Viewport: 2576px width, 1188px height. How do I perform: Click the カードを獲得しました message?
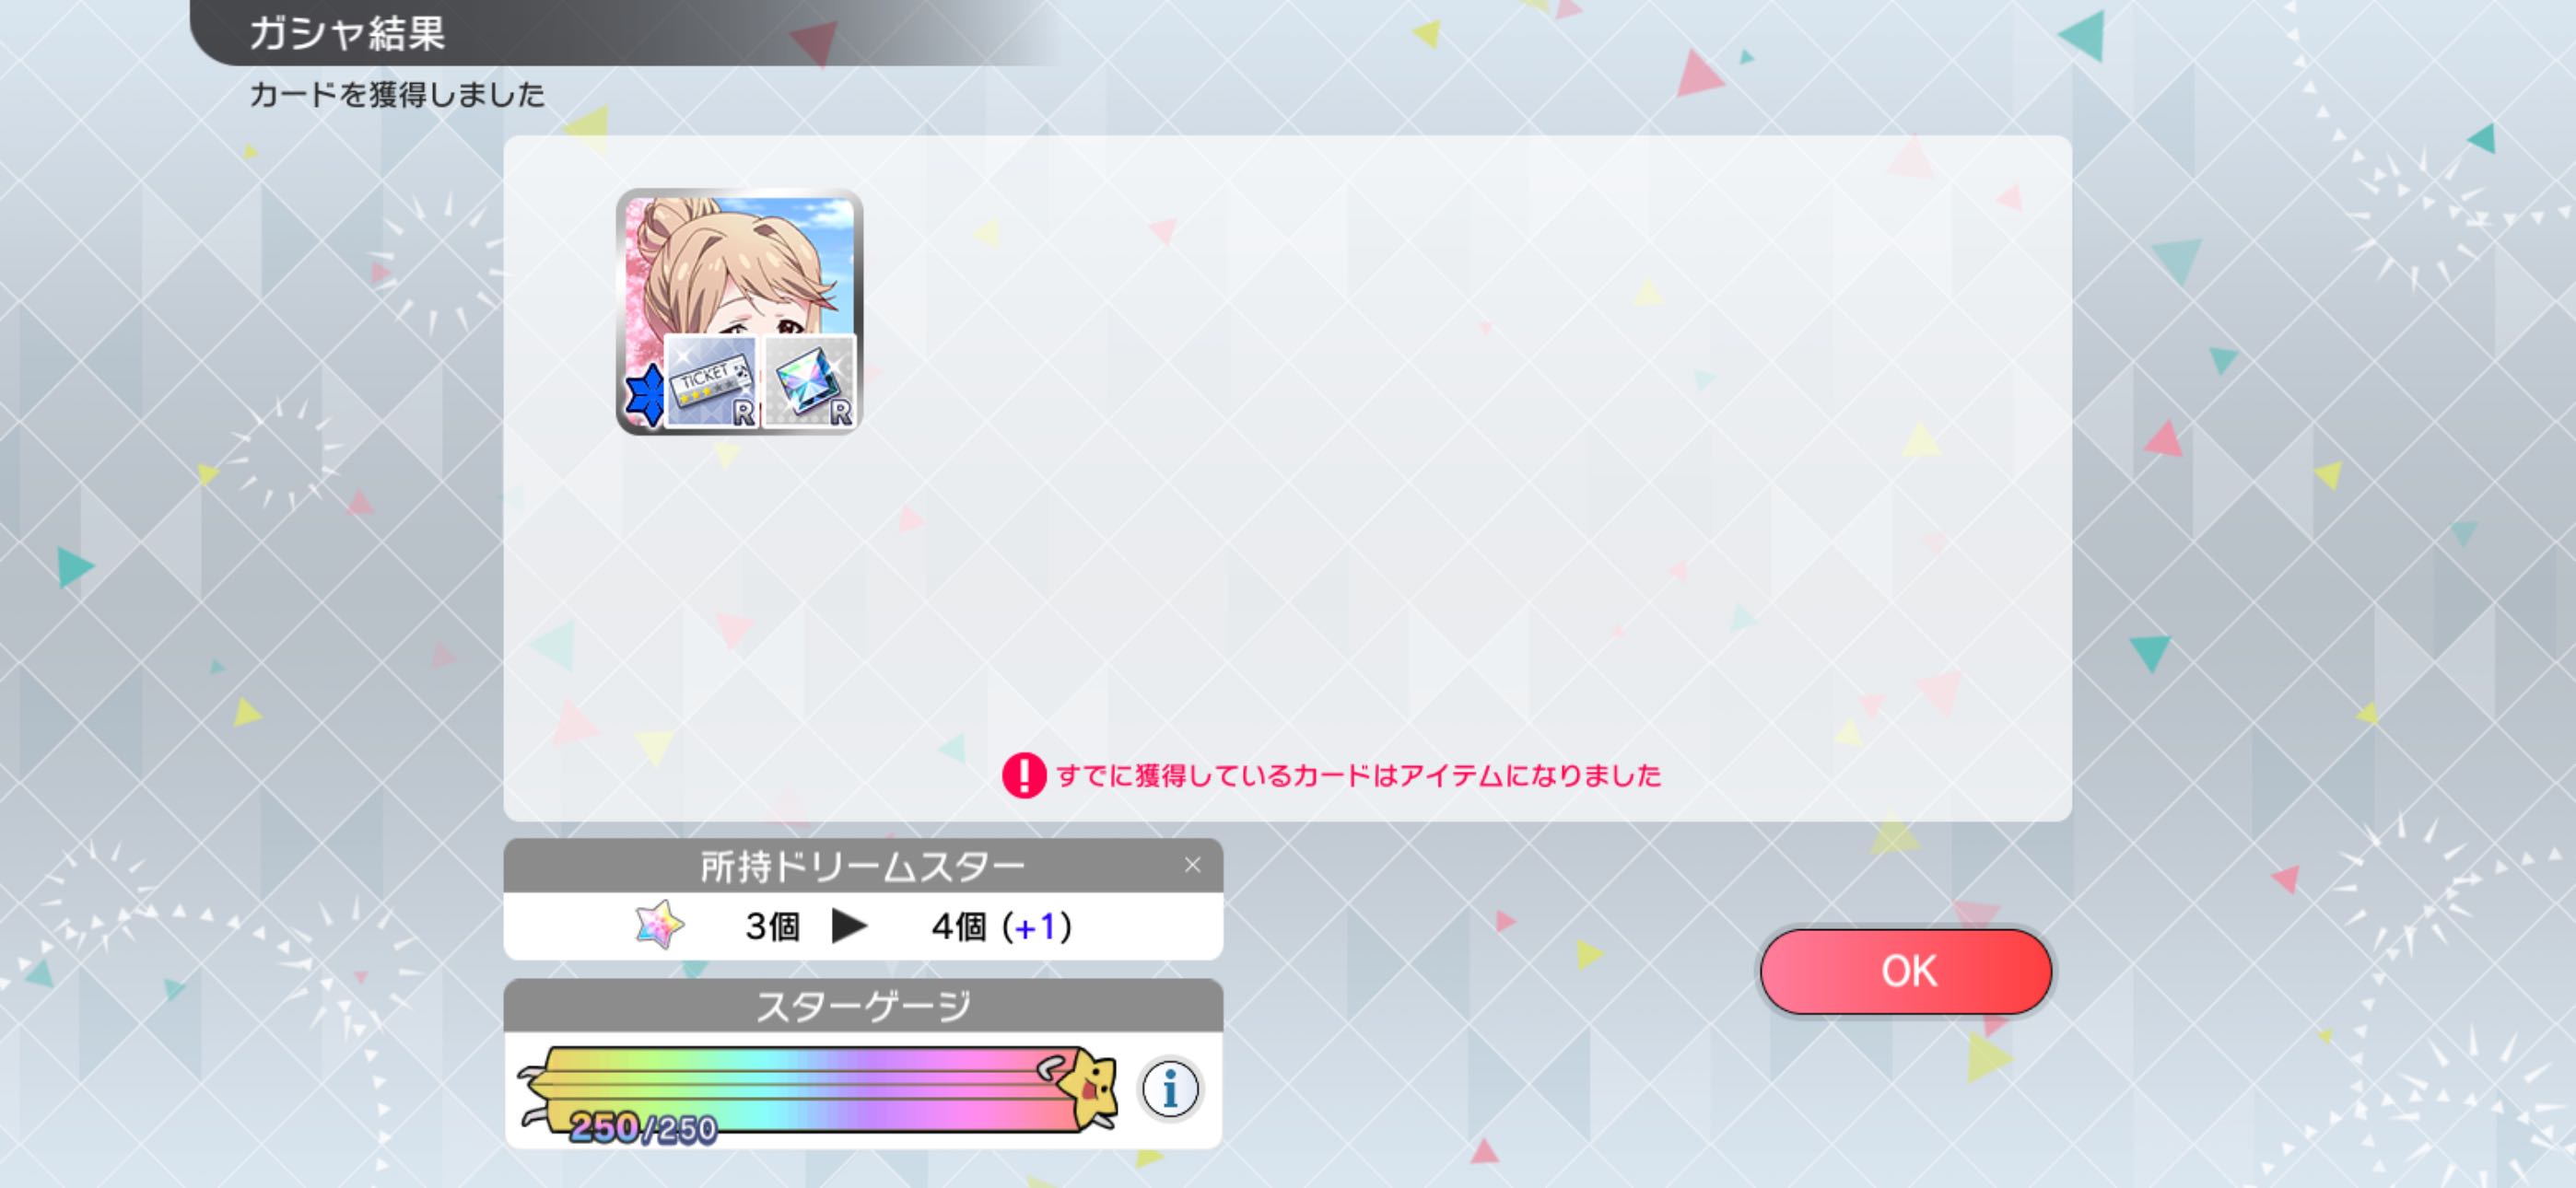tap(397, 94)
